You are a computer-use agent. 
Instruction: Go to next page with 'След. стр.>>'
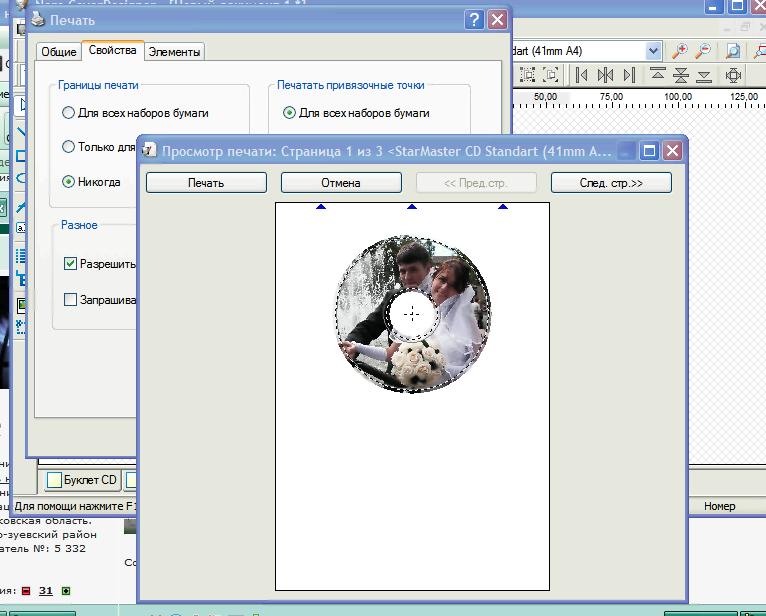click(611, 183)
